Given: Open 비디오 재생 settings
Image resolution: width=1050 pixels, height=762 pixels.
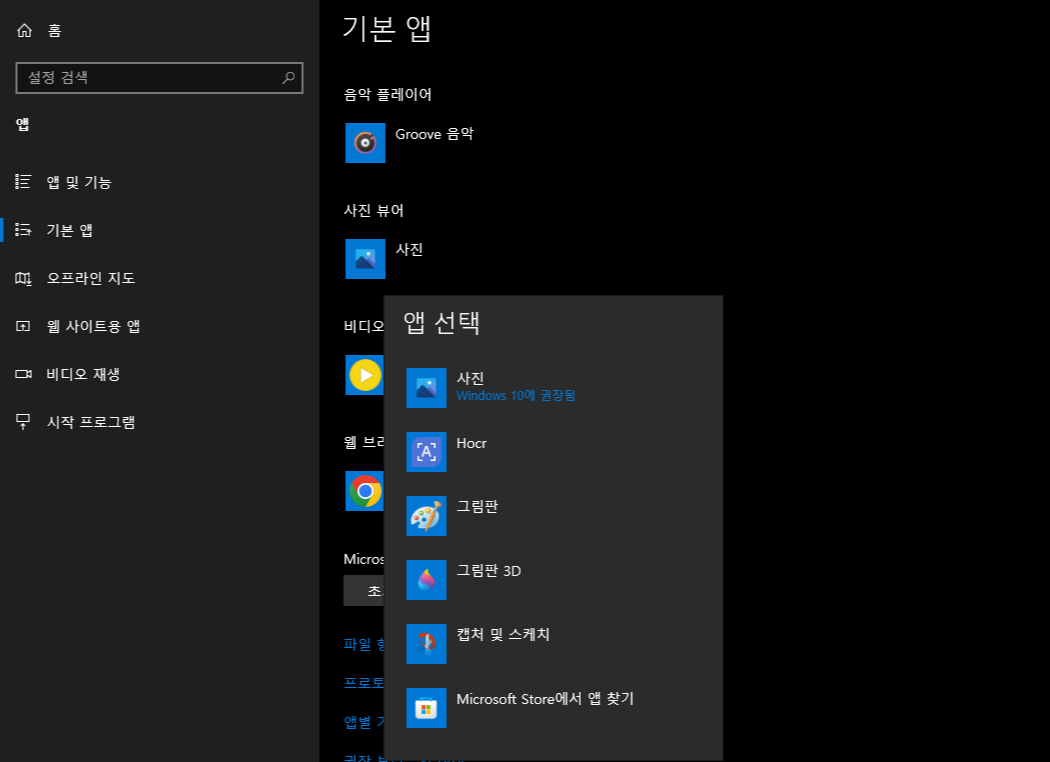Looking at the screenshot, I should pyautogui.click(x=83, y=374).
